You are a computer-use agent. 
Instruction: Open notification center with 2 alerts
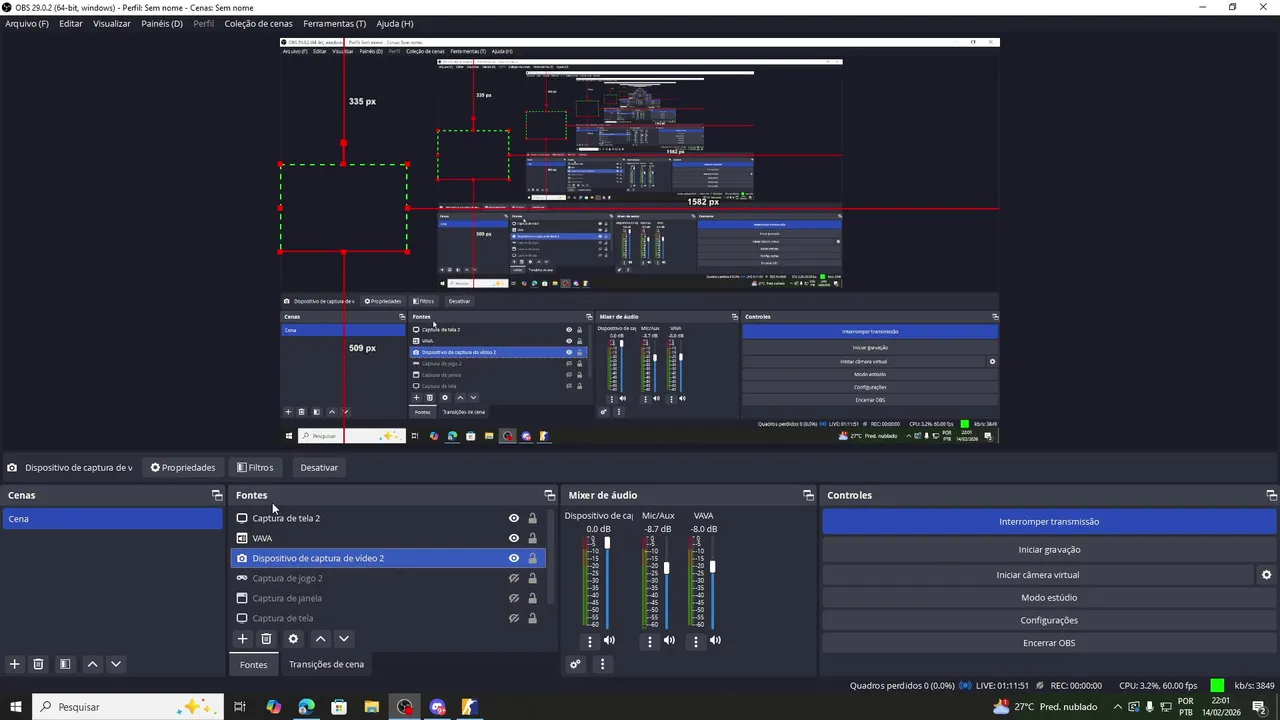click(x=1259, y=707)
